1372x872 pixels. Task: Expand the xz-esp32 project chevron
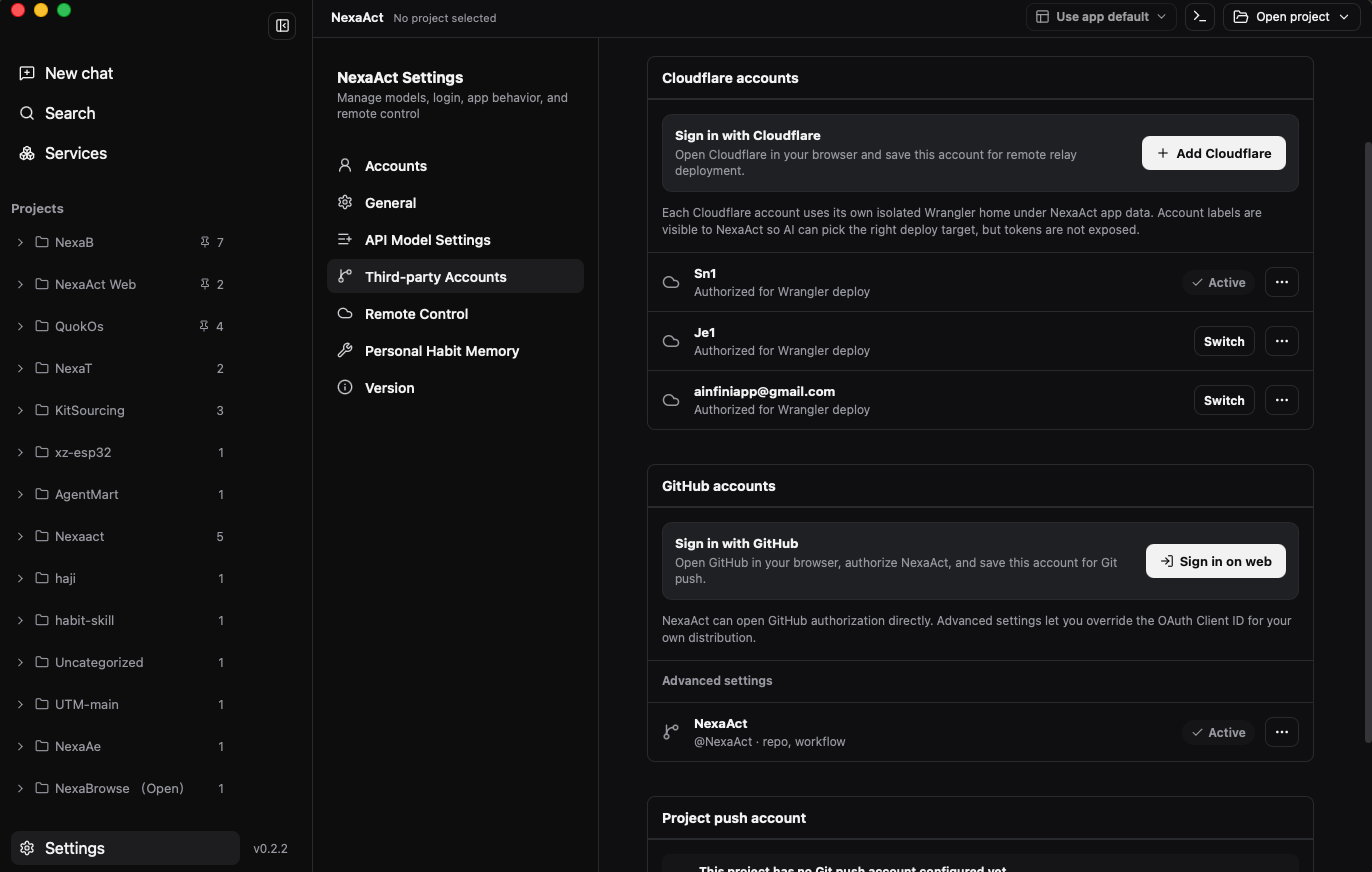(x=20, y=452)
